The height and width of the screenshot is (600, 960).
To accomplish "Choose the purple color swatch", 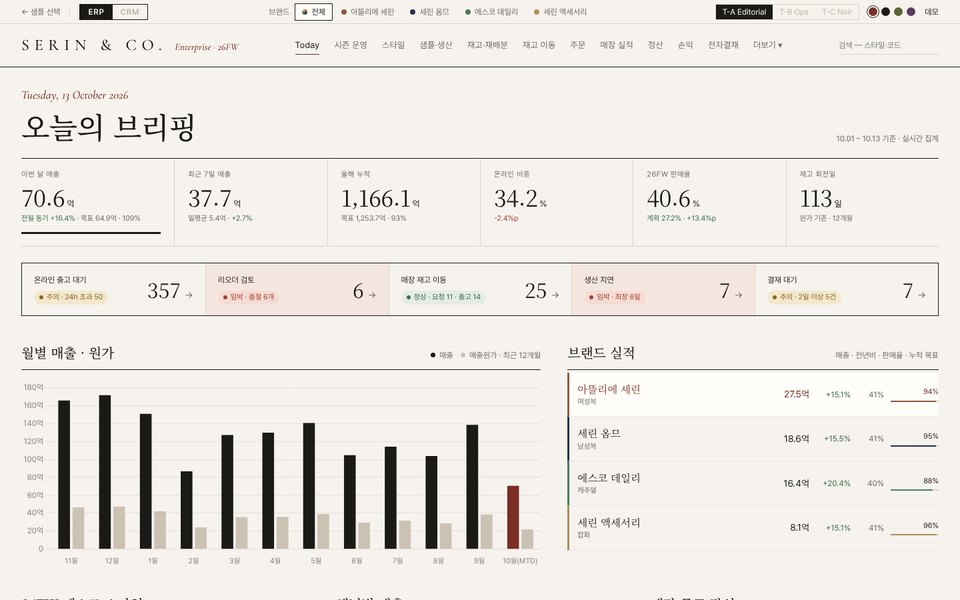I will click(x=911, y=12).
